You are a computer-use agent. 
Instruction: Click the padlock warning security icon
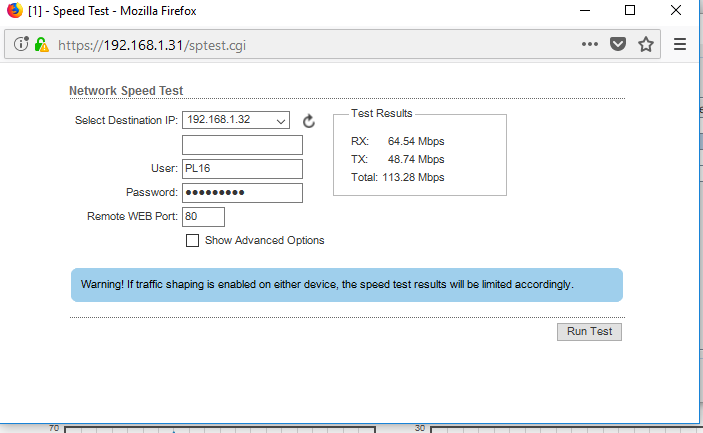(42, 44)
